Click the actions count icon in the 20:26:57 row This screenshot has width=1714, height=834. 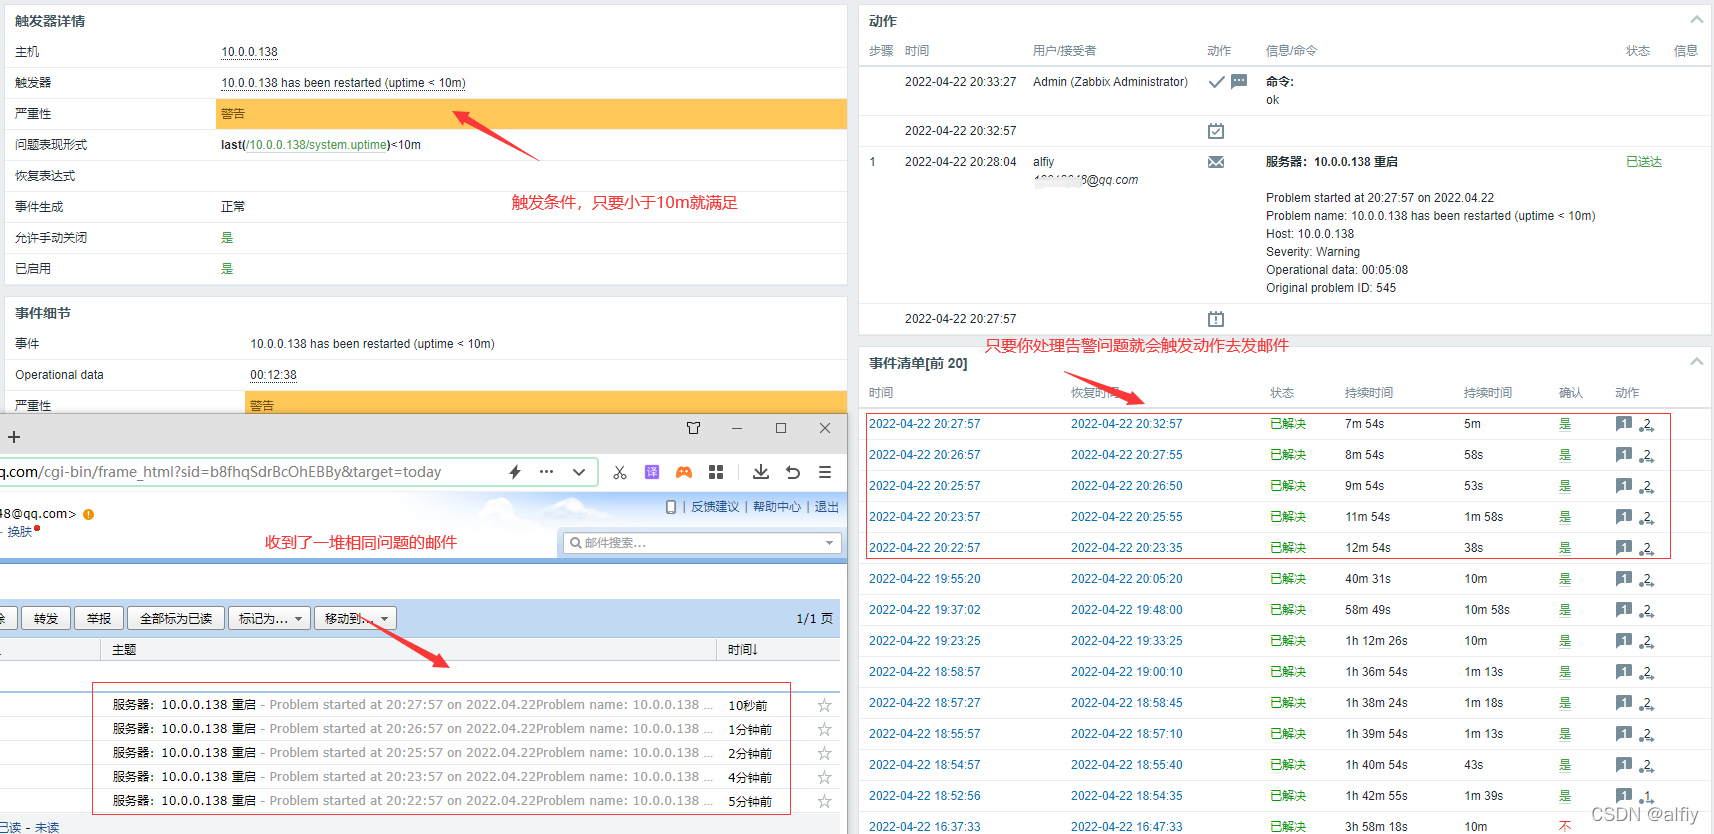(x=1646, y=456)
